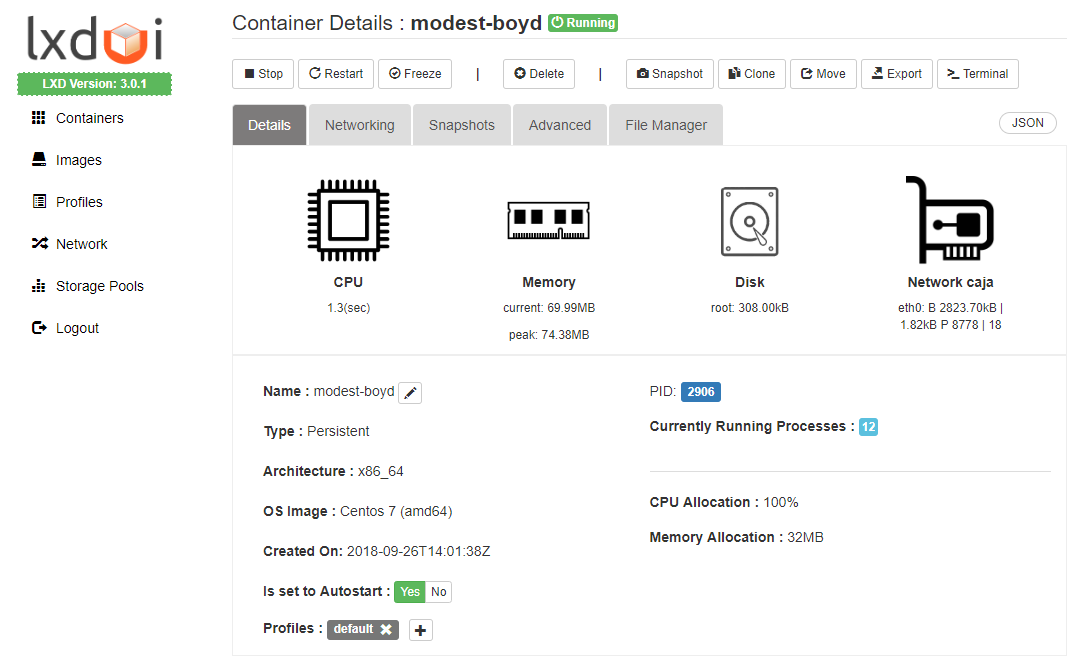Edit container name with pencil icon
The height and width of the screenshot is (667, 1082).
[x=410, y=392]
